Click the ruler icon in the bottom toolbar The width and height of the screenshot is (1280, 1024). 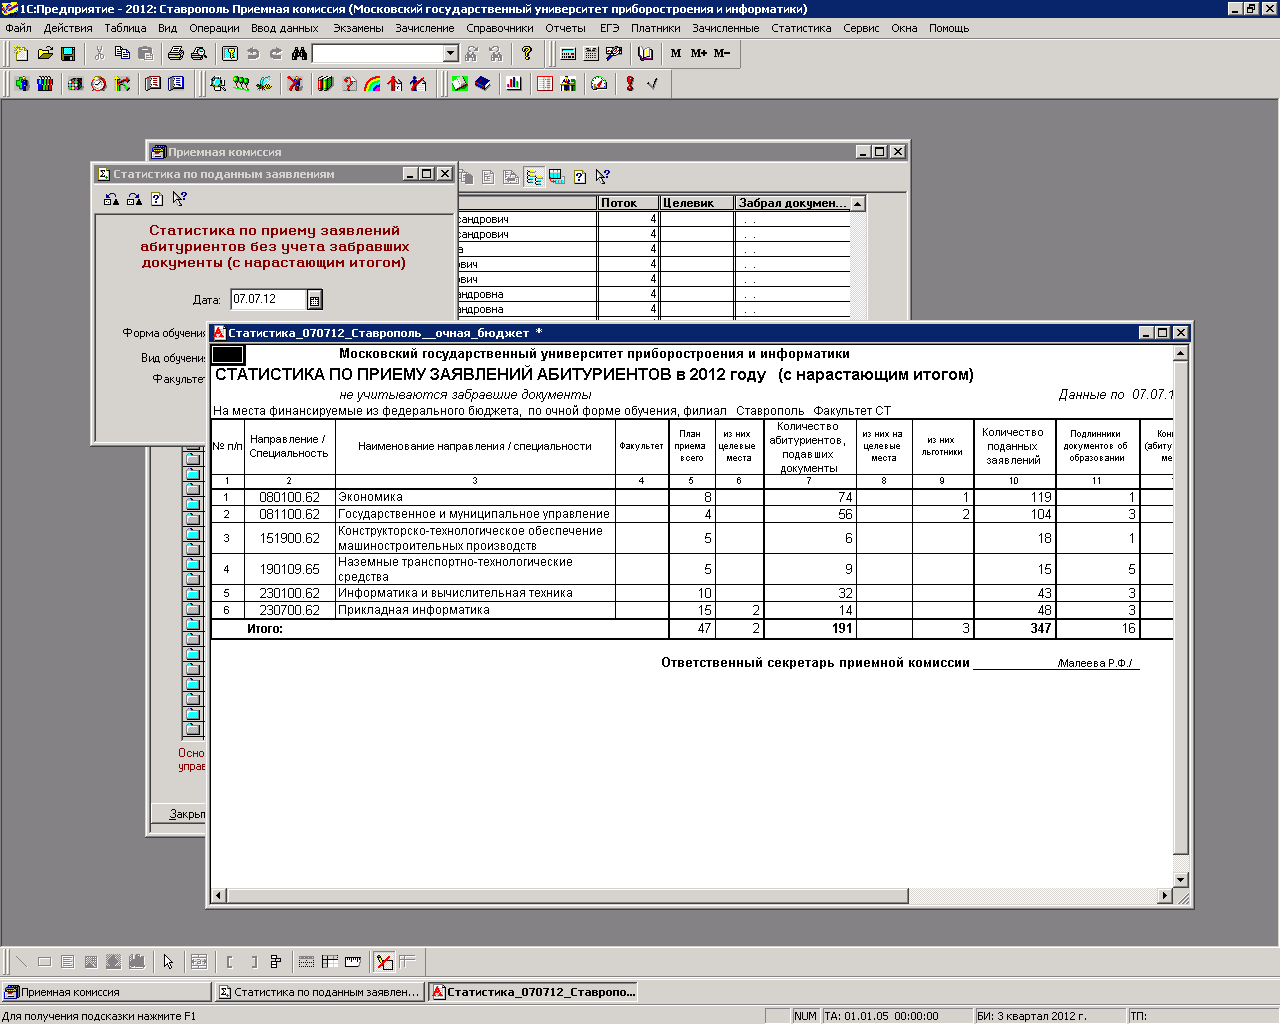[x=353, y=962]
